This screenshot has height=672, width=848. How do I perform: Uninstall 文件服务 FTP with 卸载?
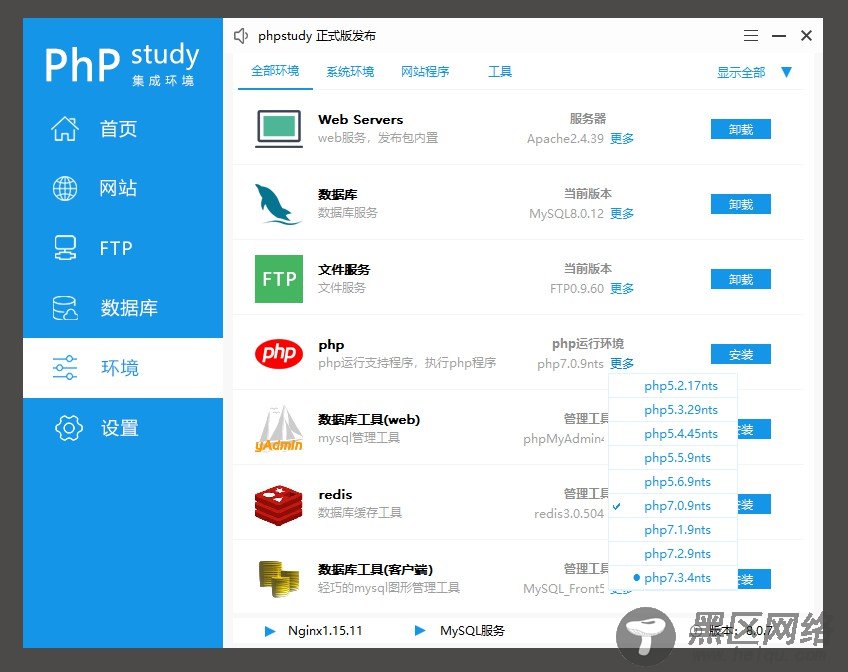tap(740, 280)
